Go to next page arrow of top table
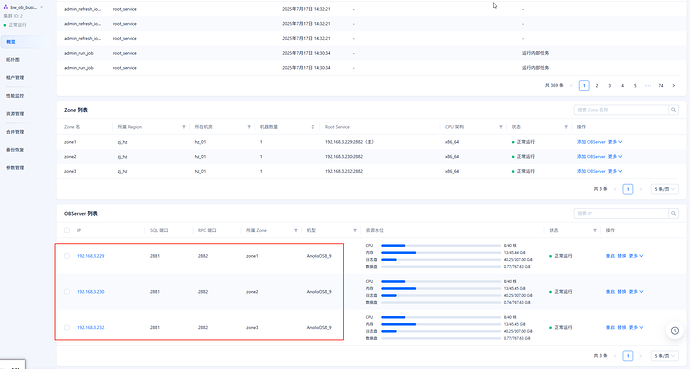 [673, 86]
